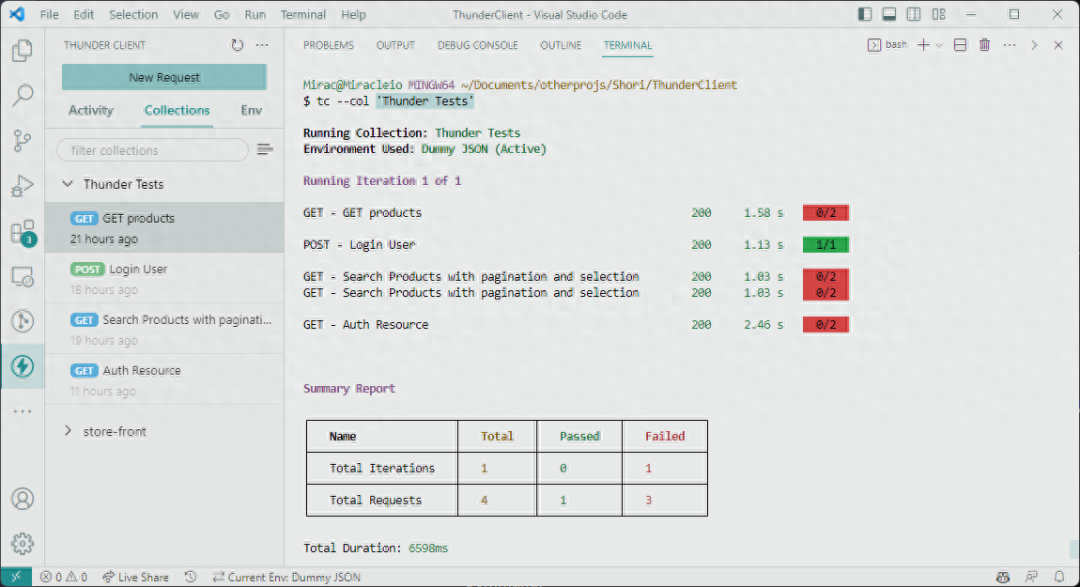Click the Total Duration 6598ms value
The height and width of the screenshot is (587, 1080).
click(x=428, y=548)
